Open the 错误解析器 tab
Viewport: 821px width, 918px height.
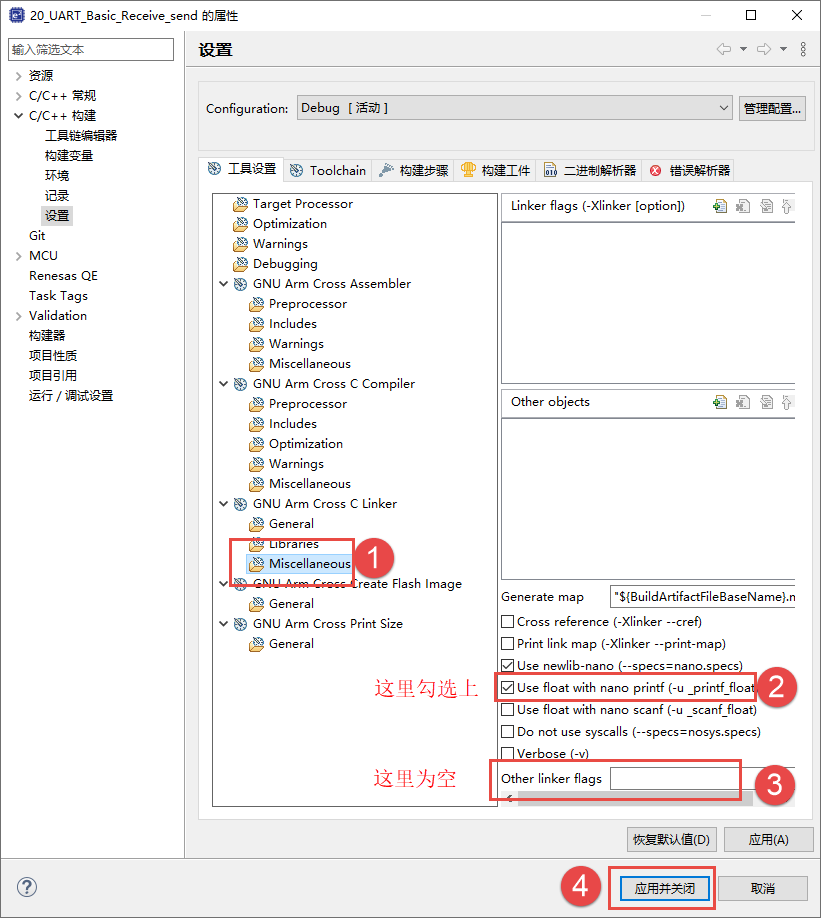coord(690,170)
